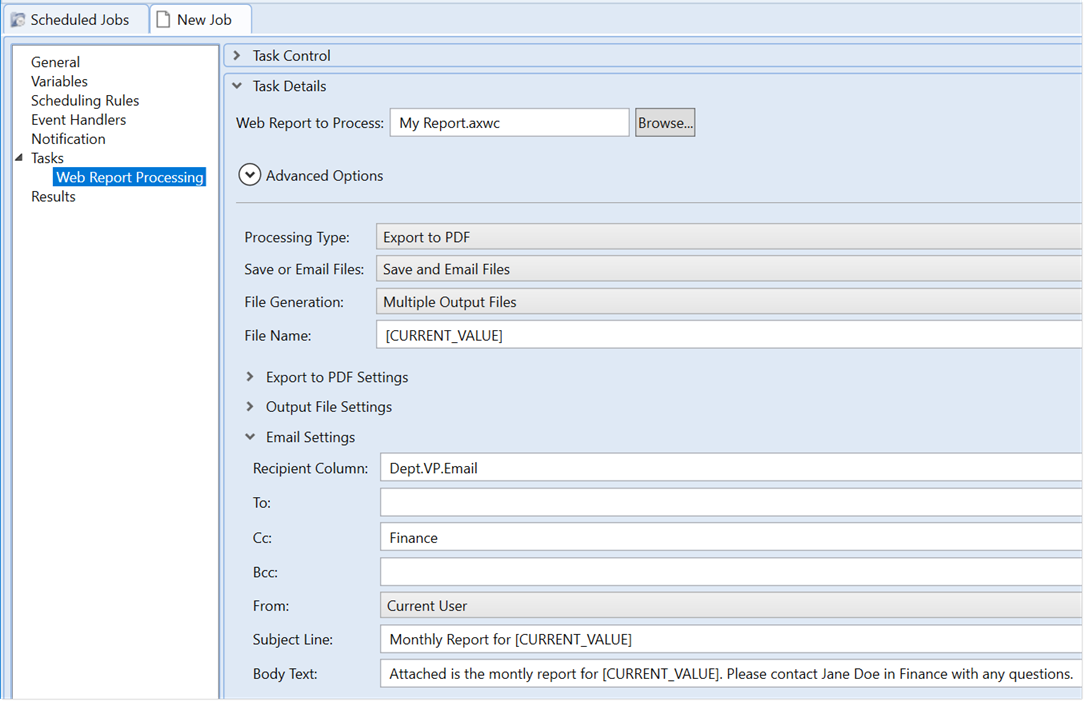Image resolution: width=1085 pixels, height=702 pixels.
Task: Open the File Generation dropdown
Action: click(728, 301)
